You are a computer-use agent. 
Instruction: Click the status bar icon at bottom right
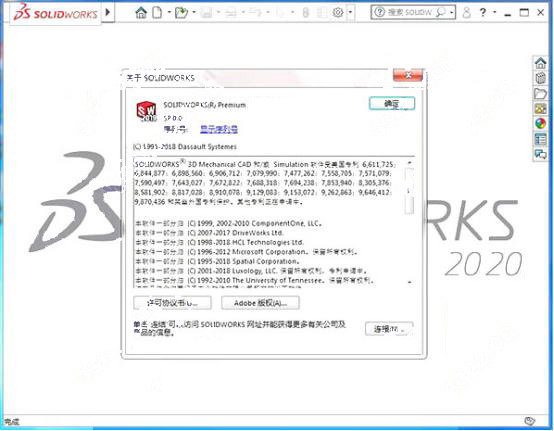pyautogui.click(x=529, y=421)
